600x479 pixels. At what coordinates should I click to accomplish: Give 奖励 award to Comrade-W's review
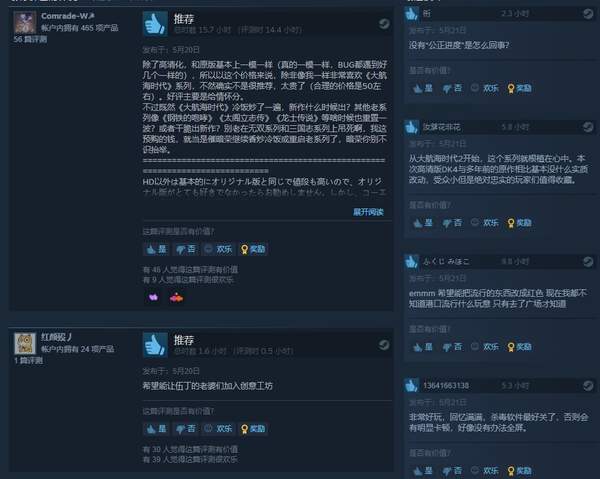pos(253,249)
